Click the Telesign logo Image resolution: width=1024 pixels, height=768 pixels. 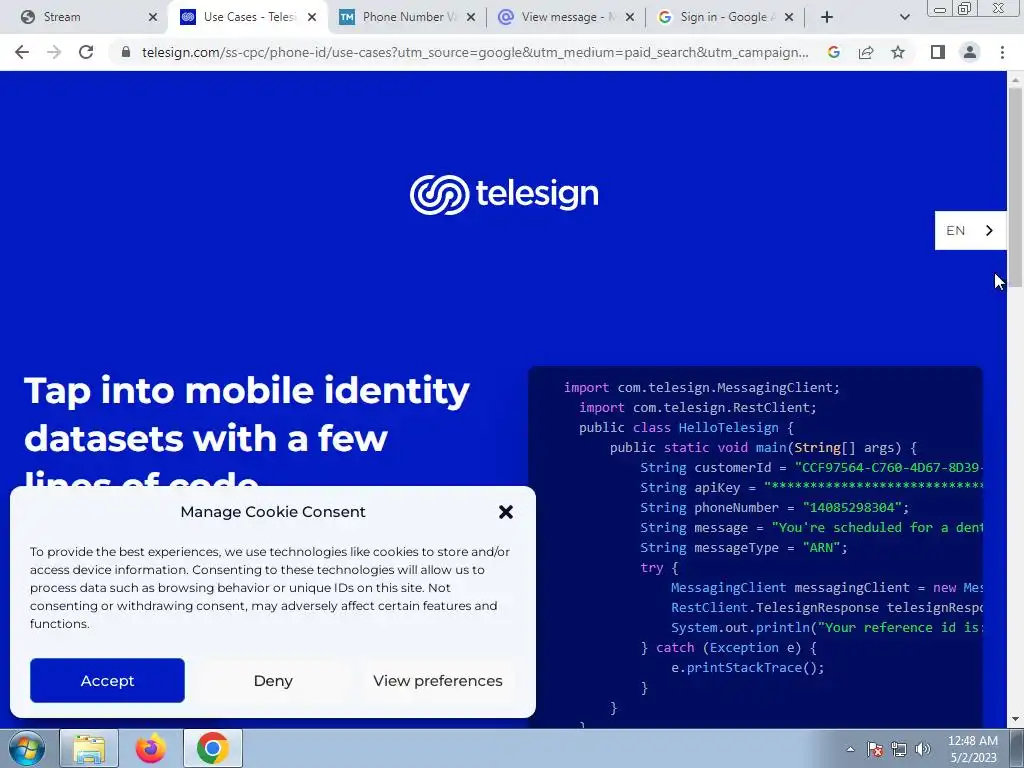(504, 195)
